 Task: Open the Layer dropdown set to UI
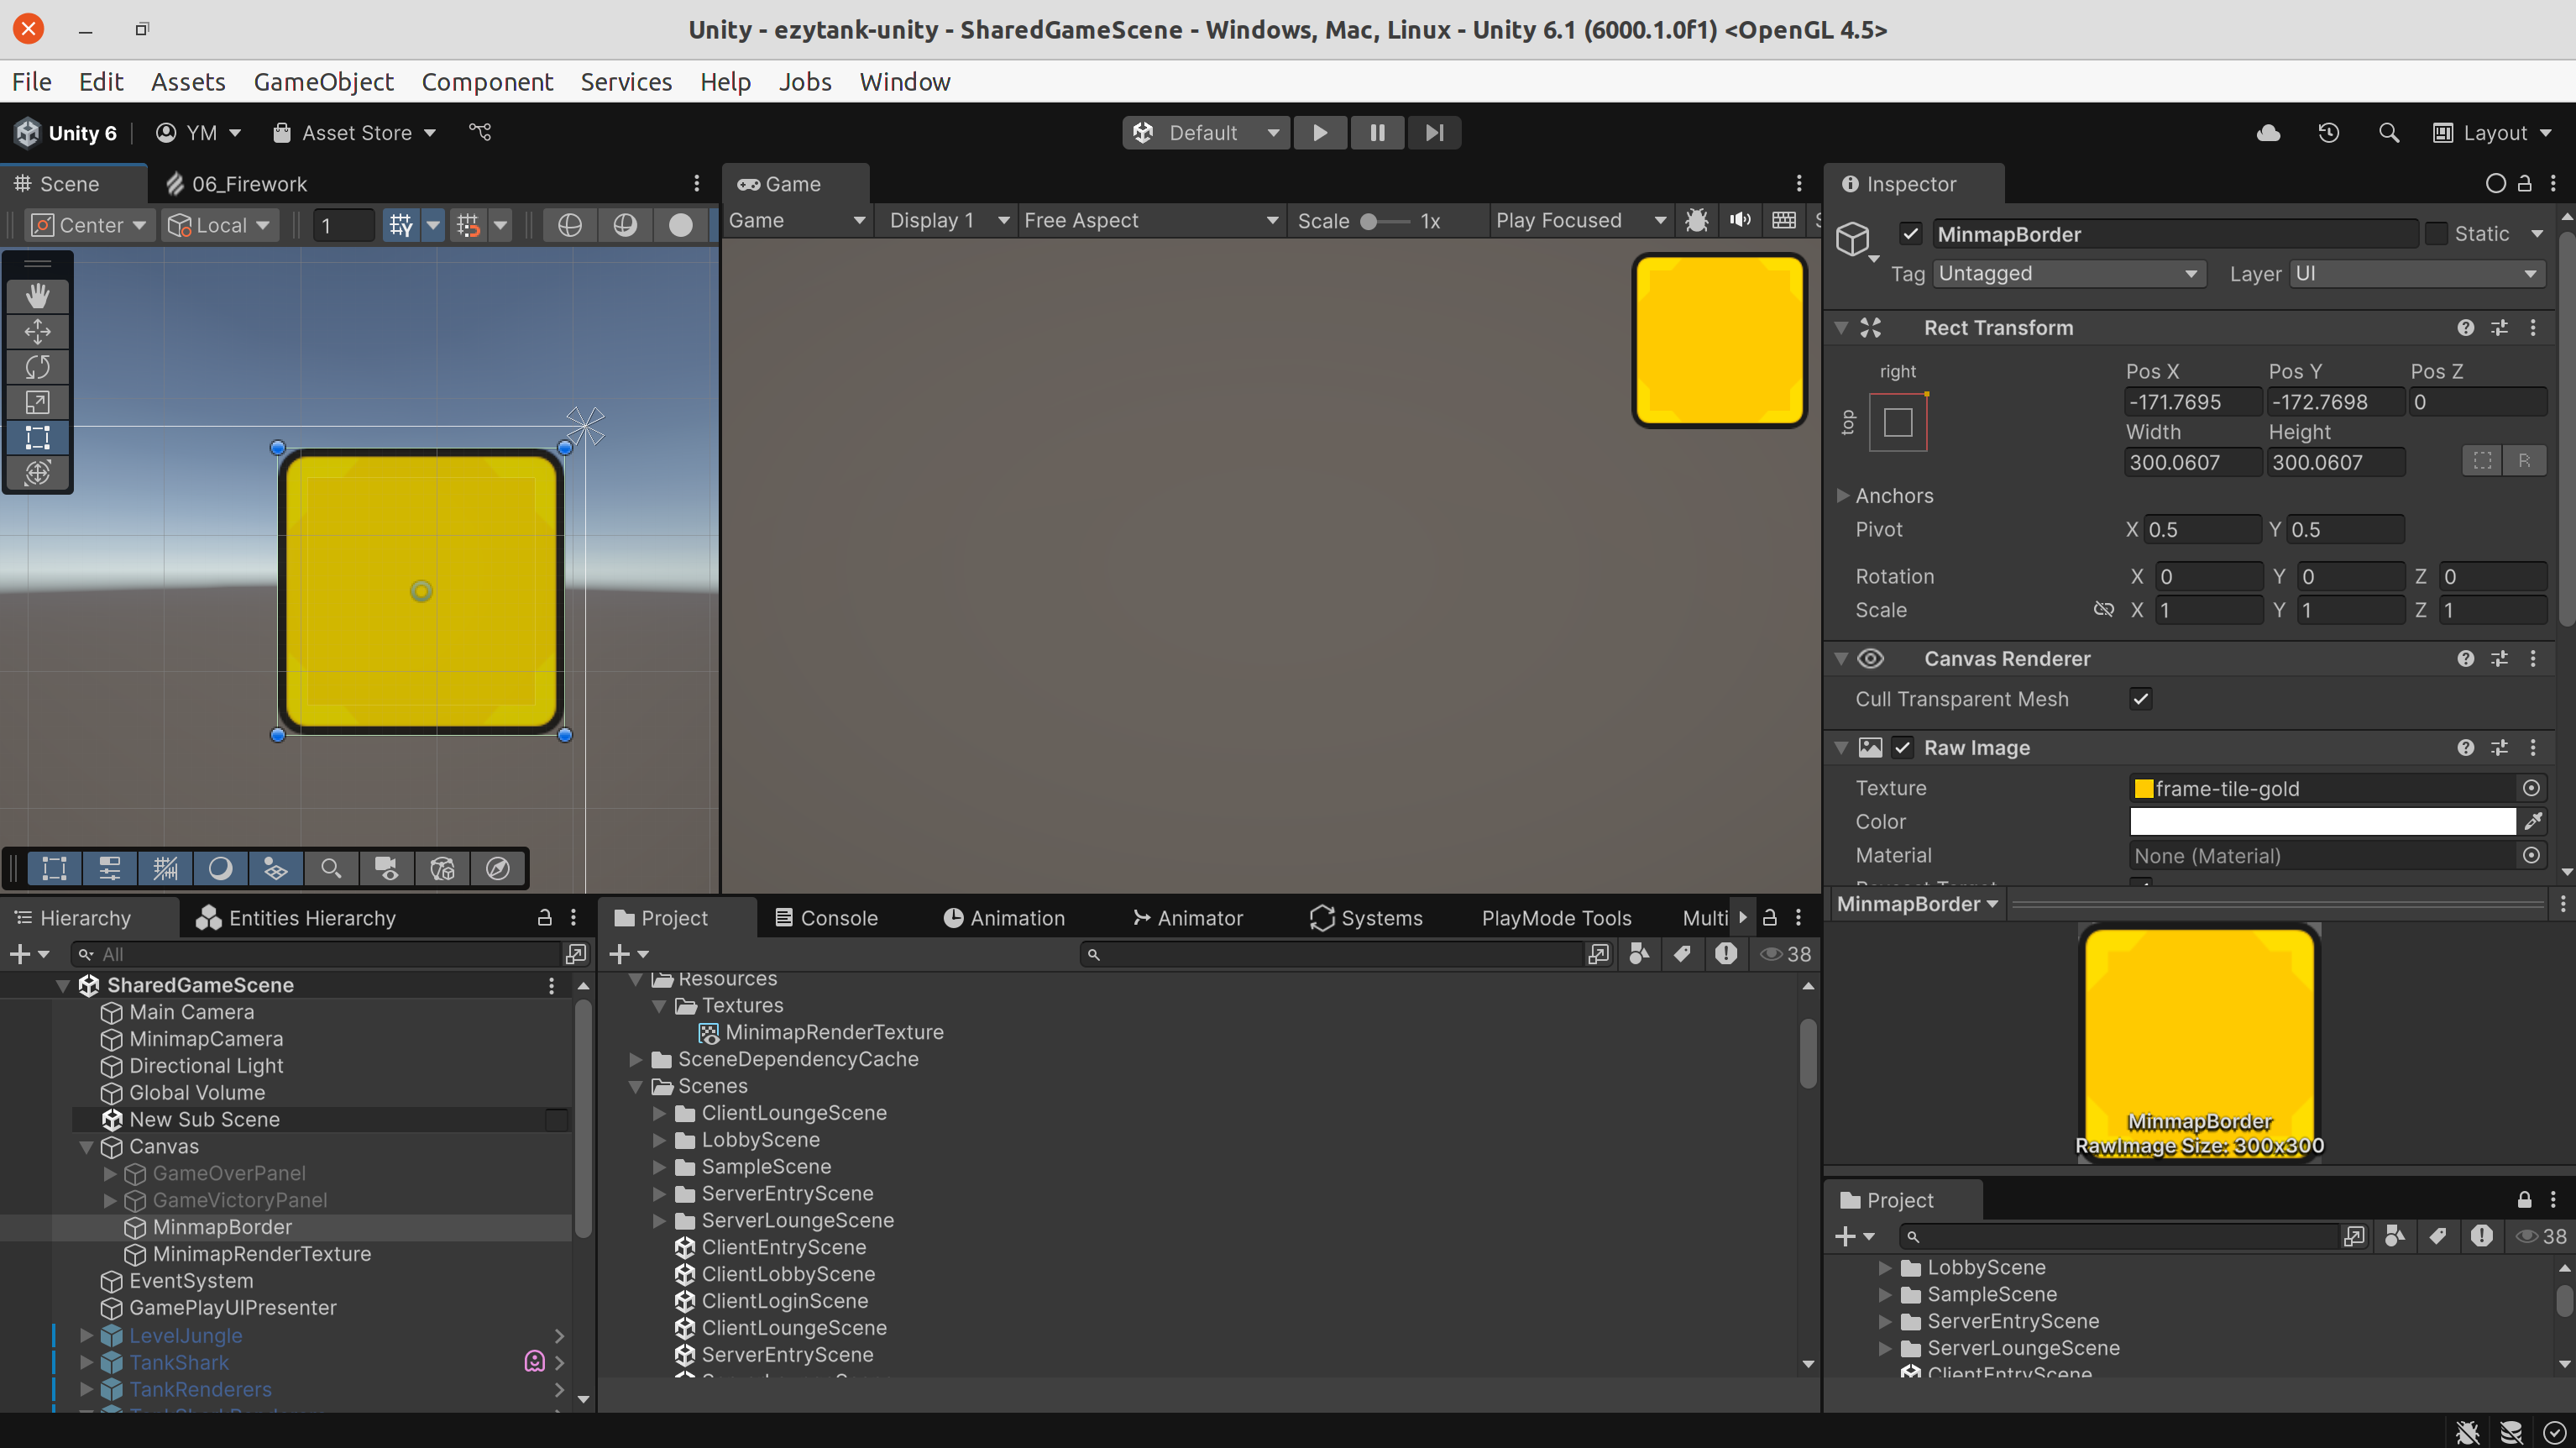2416,273
